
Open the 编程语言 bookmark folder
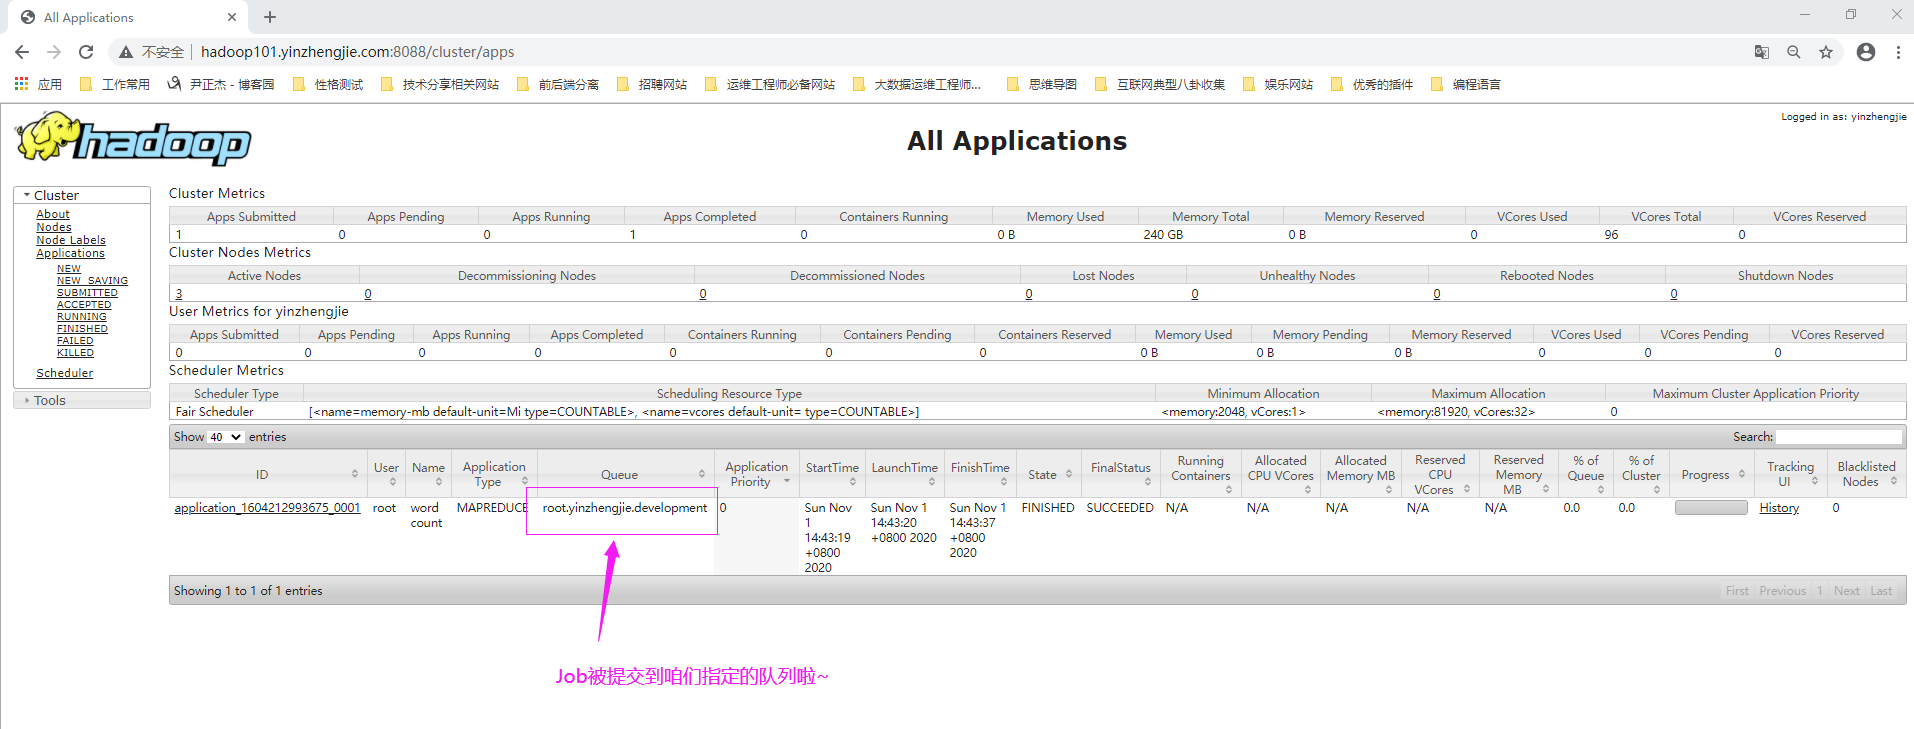(1466, 84)
